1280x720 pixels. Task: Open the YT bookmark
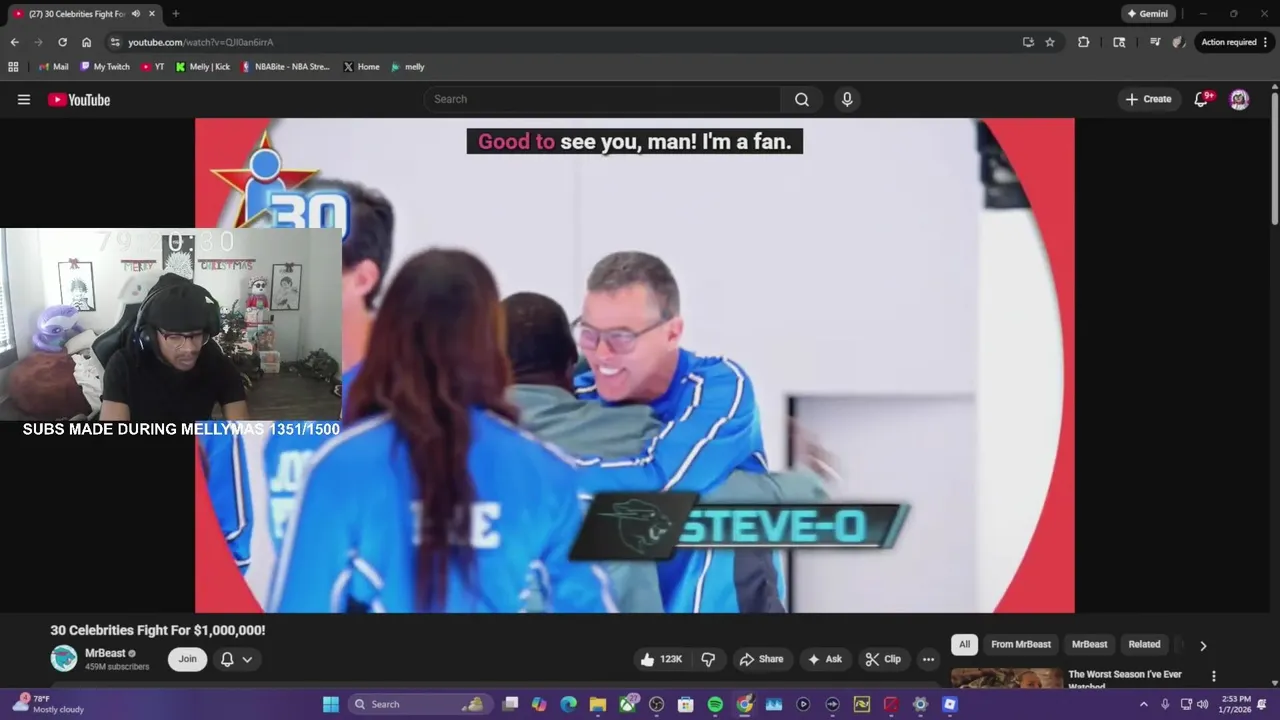coord(153,67)
